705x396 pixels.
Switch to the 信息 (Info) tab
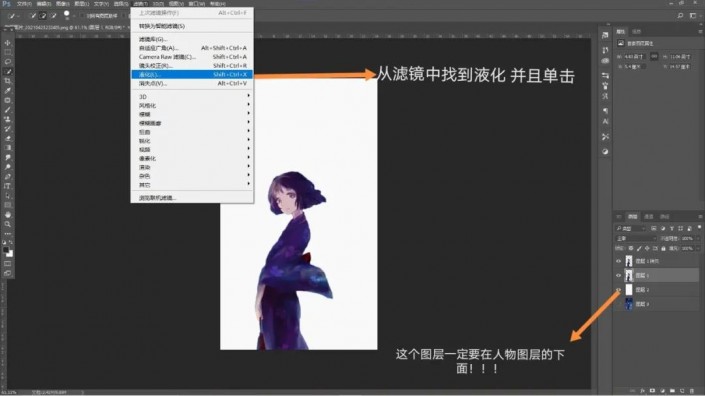(637, 31)
